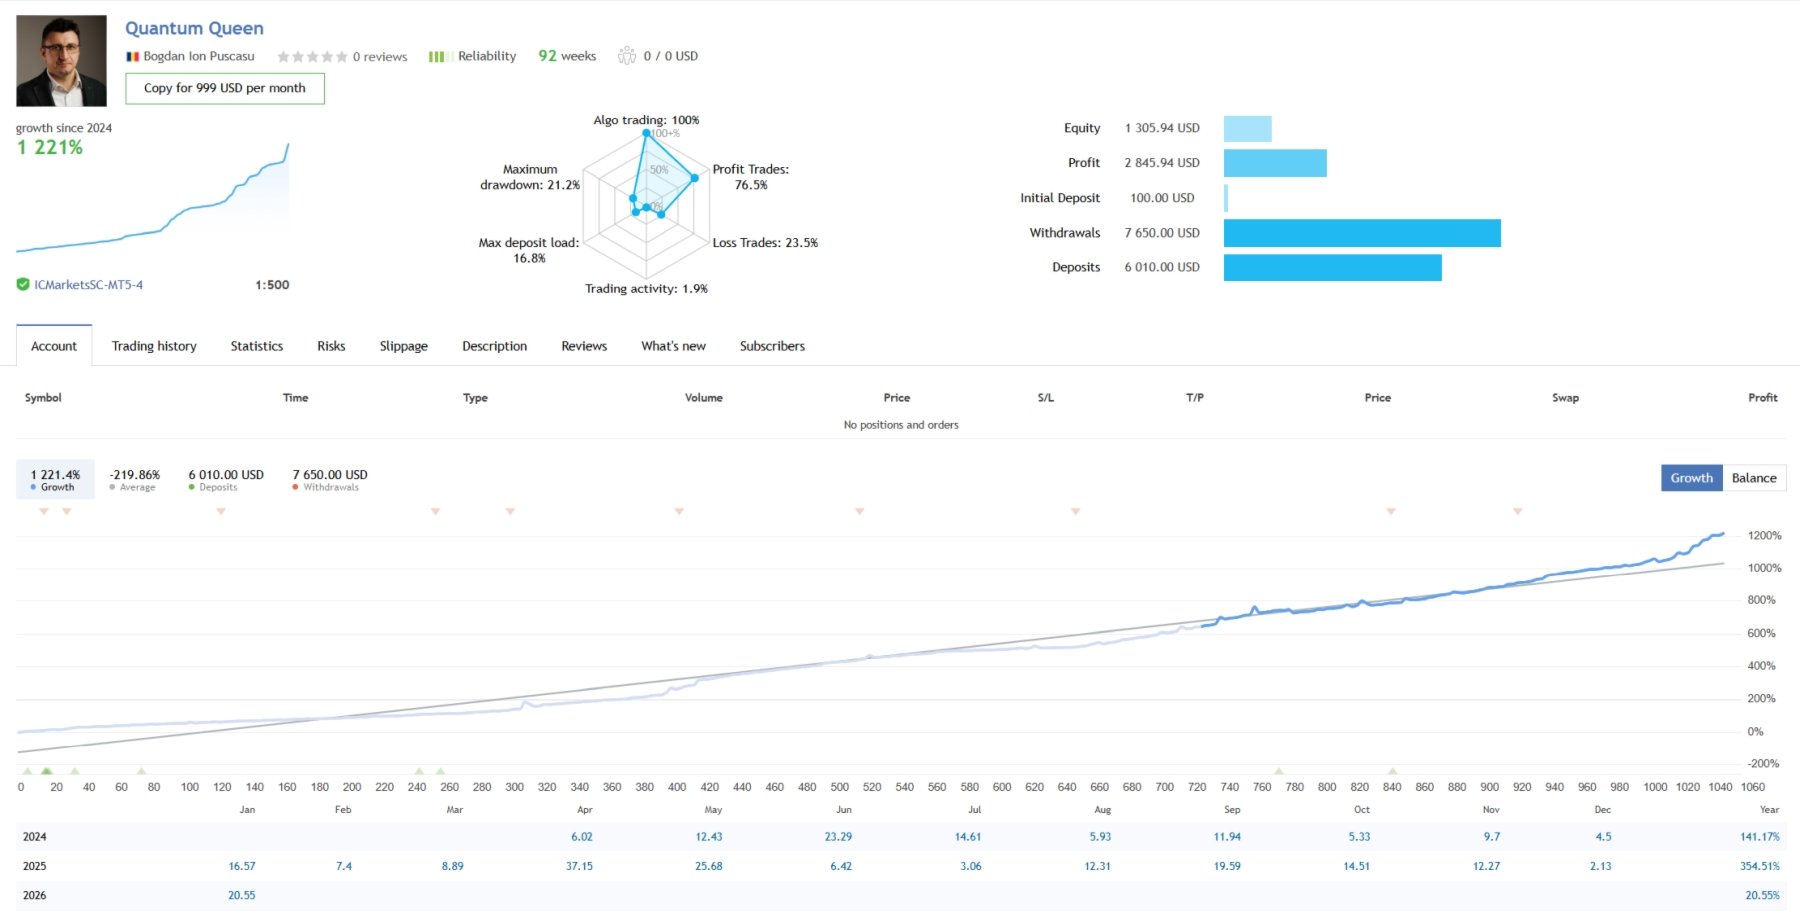Sort positions table by Symbol column
Image resolution: width=1800 pixels, height=917 pixels.
pyautogui.click(x=43, y=398)
